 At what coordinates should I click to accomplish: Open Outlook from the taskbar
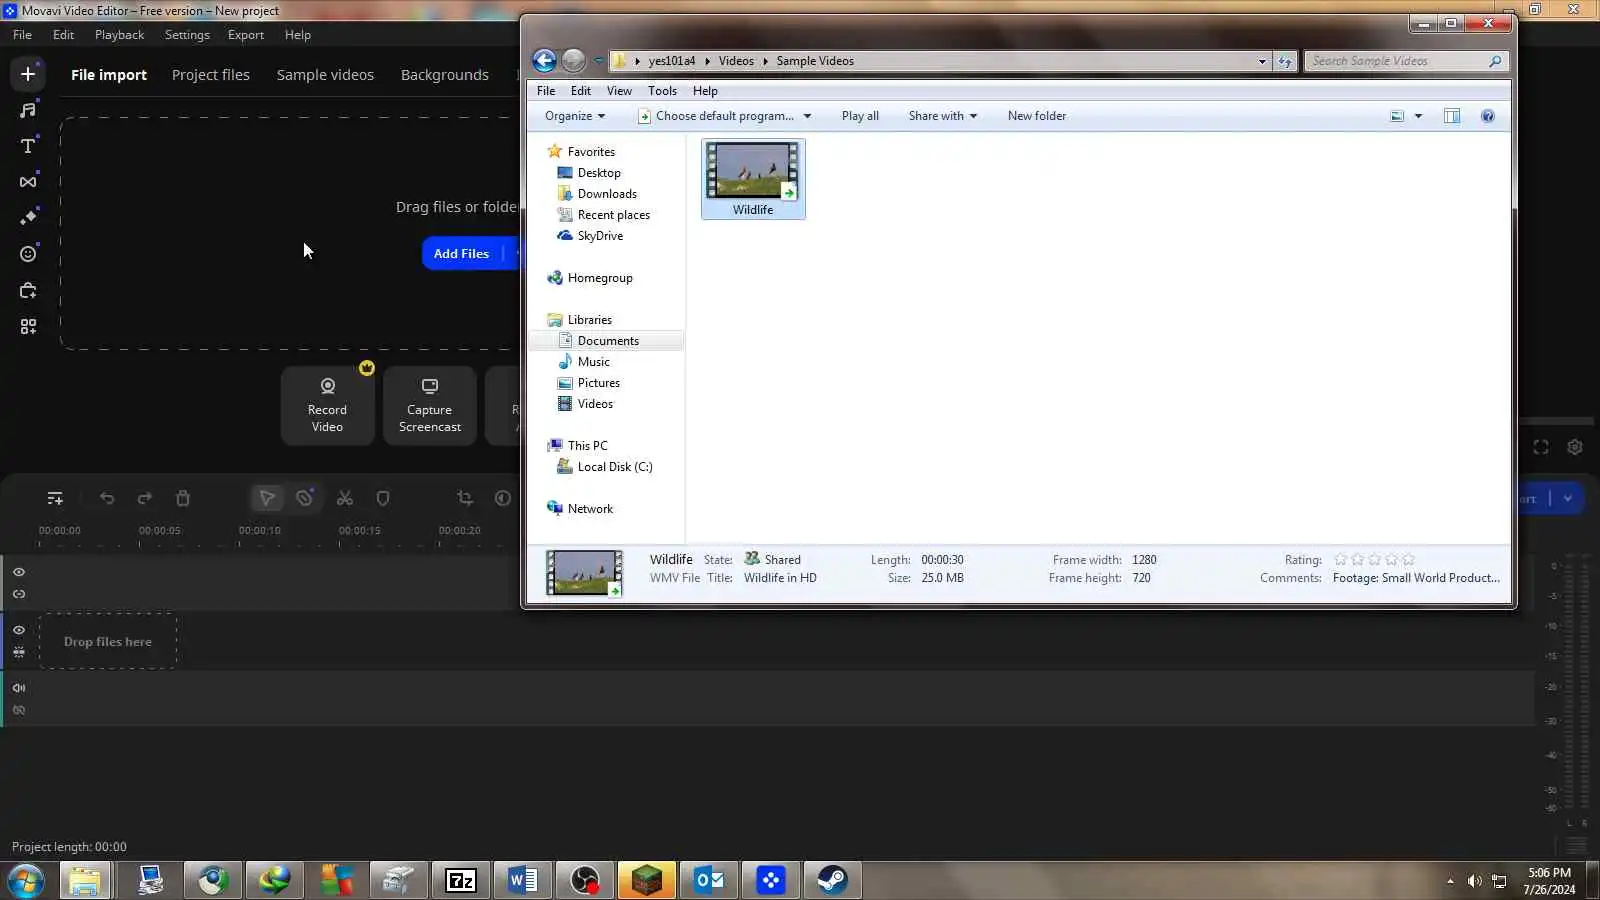click(x=708, y=880)
